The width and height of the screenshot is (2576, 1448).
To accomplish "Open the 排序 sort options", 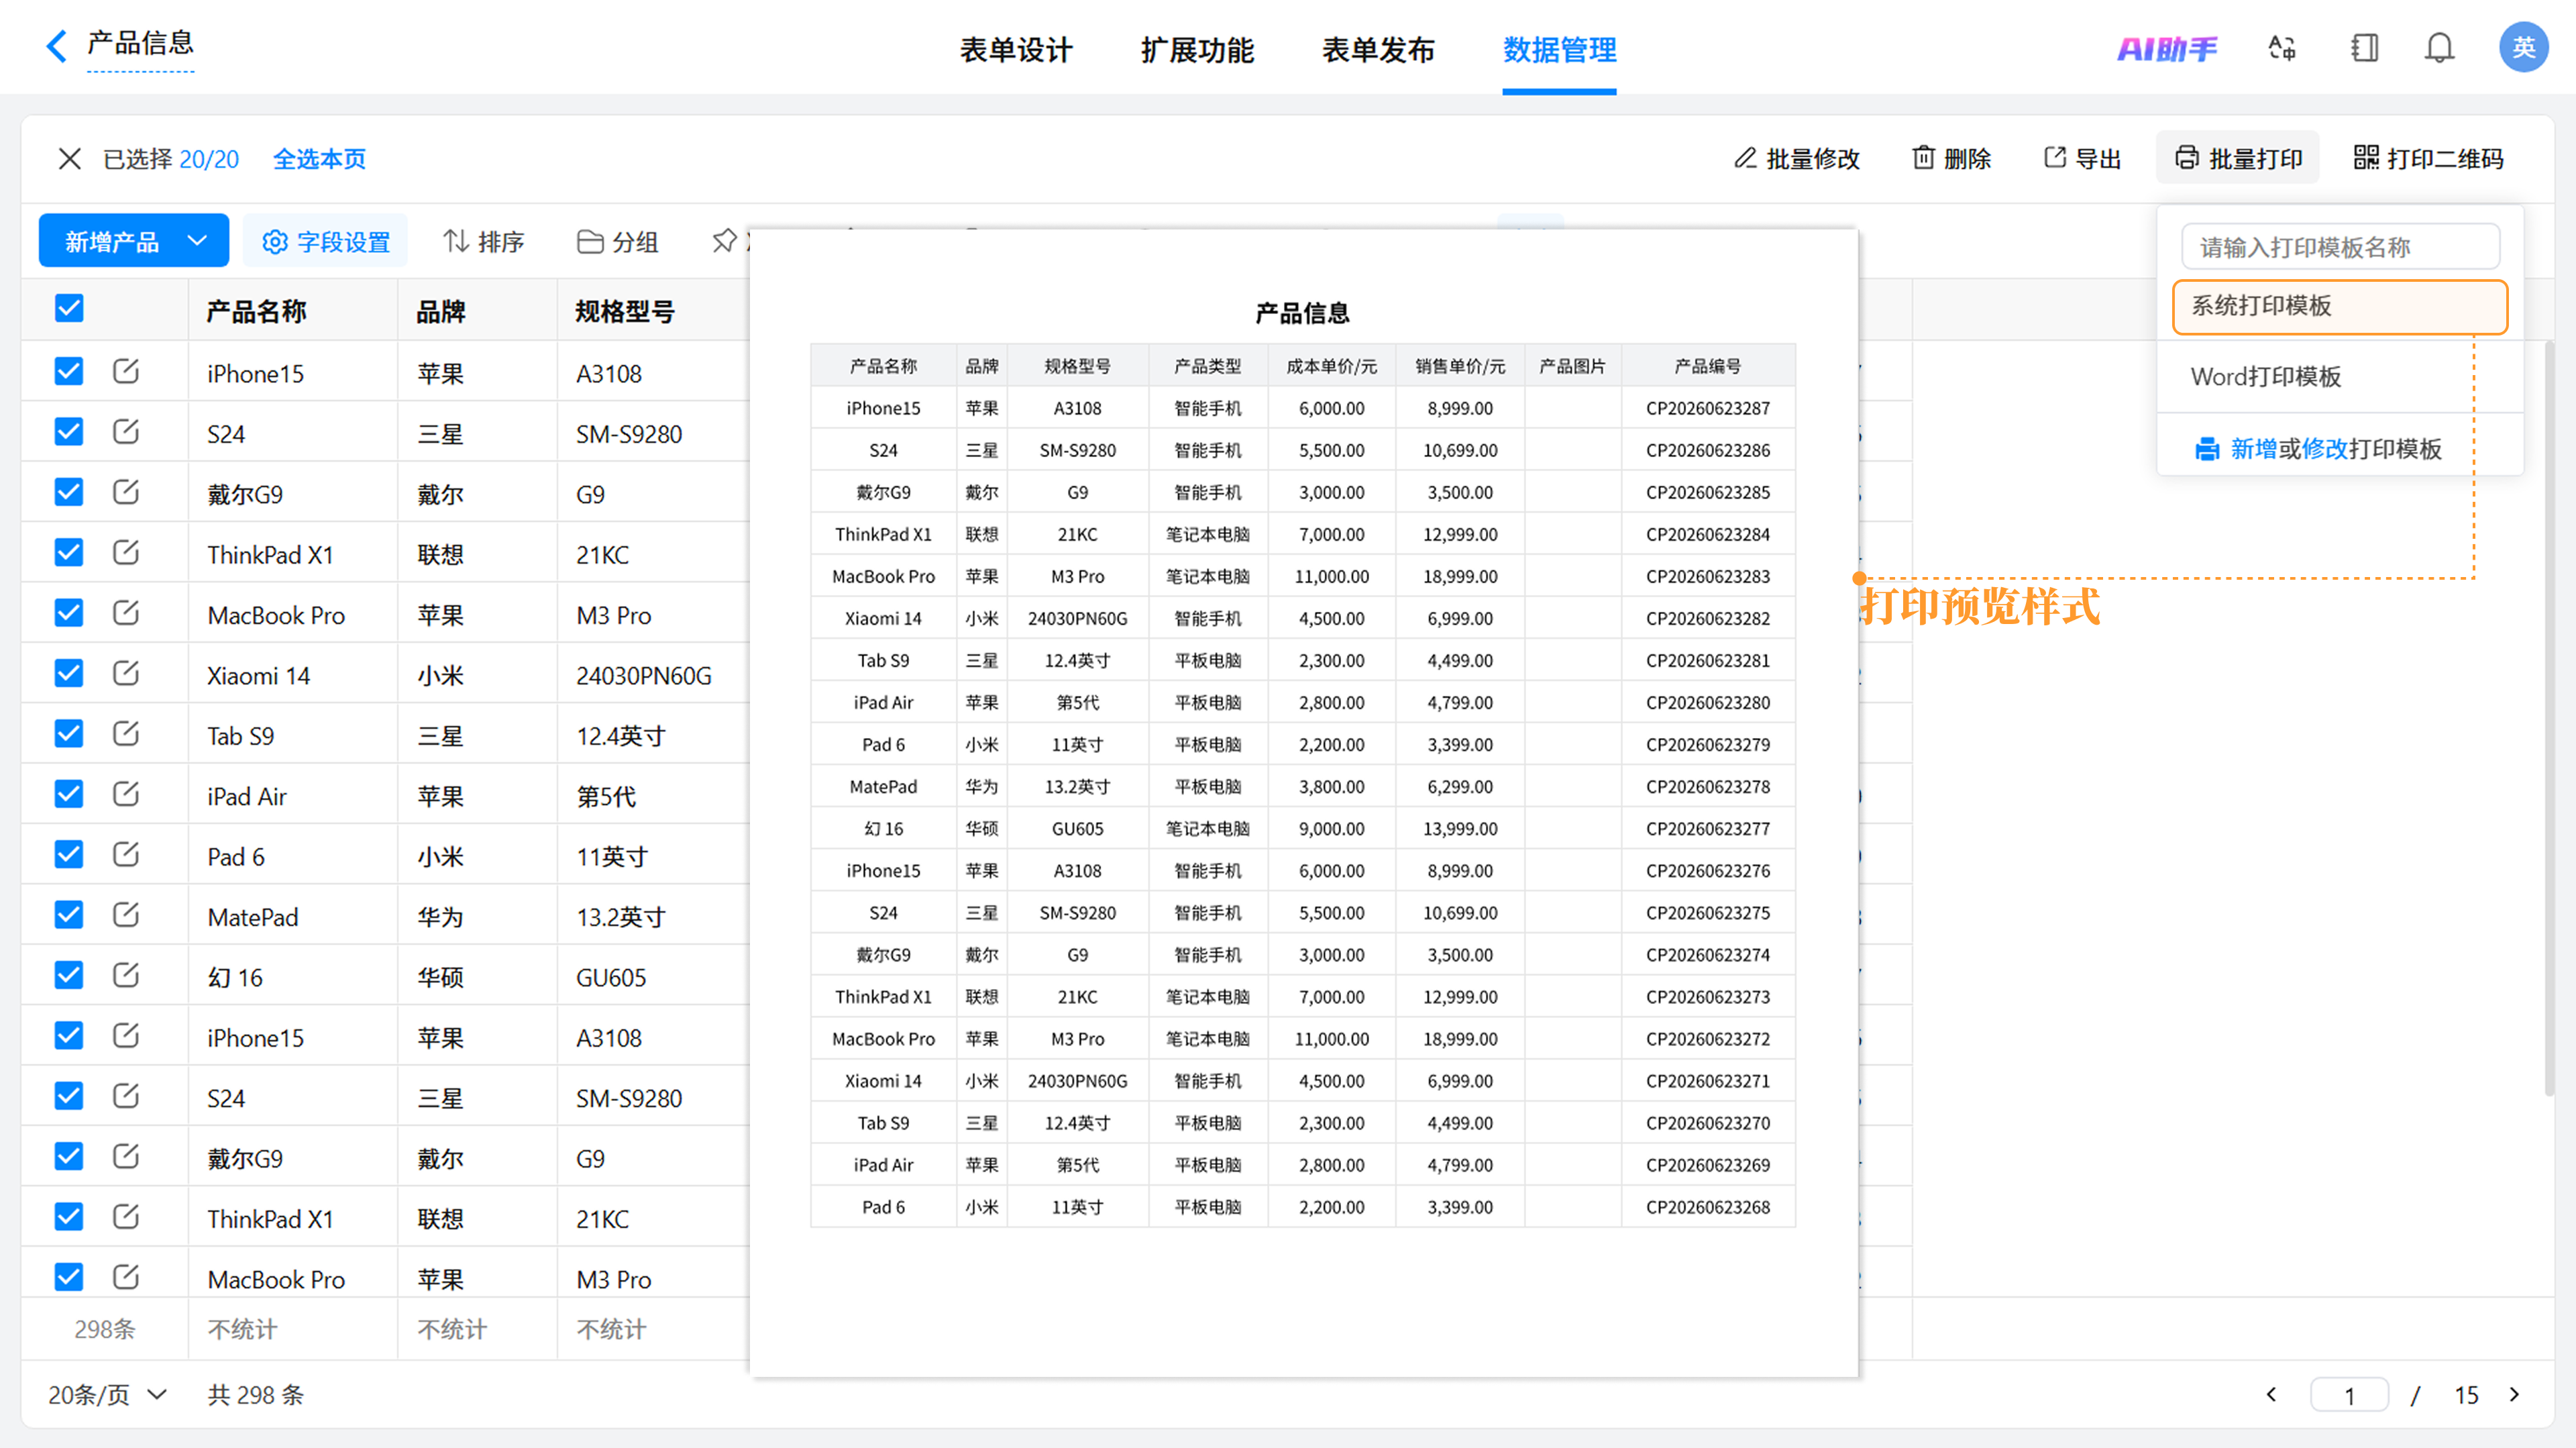I will 484,241.
